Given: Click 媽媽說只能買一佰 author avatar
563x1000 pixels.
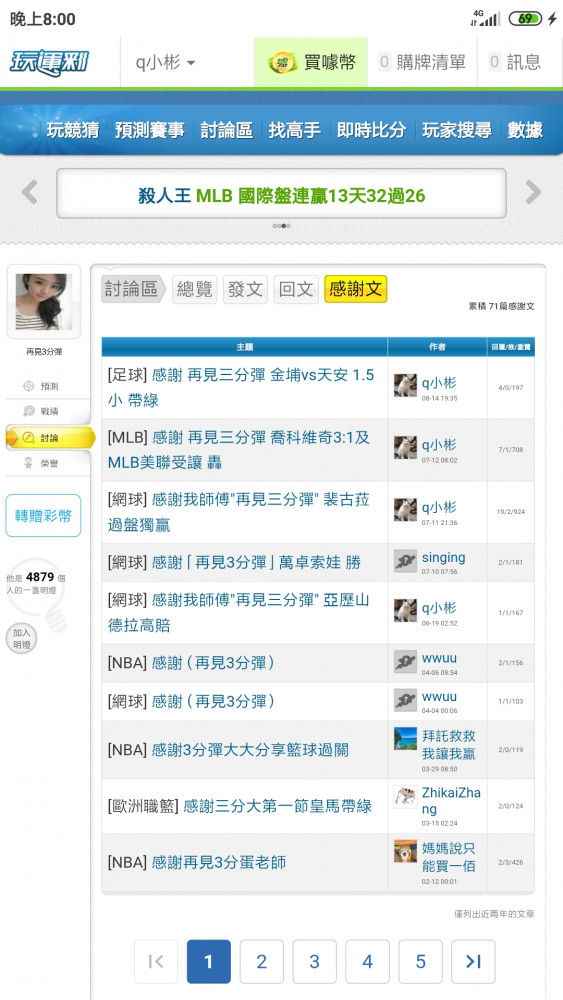Looking at the screenshot, I should pyautogui.click(x=406, y=851).
